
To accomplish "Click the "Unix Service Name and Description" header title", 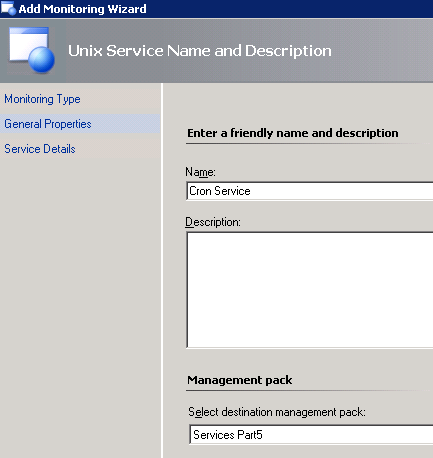I will coord(200,51).
